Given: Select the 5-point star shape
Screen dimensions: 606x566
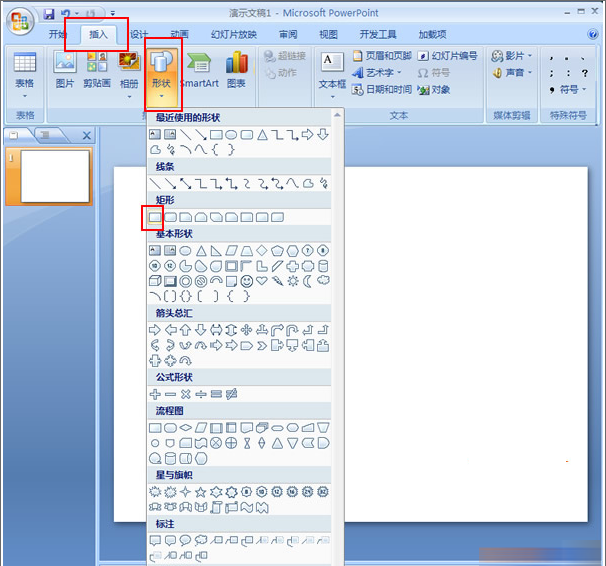Looking at the screenshot, I should [201, 492].
